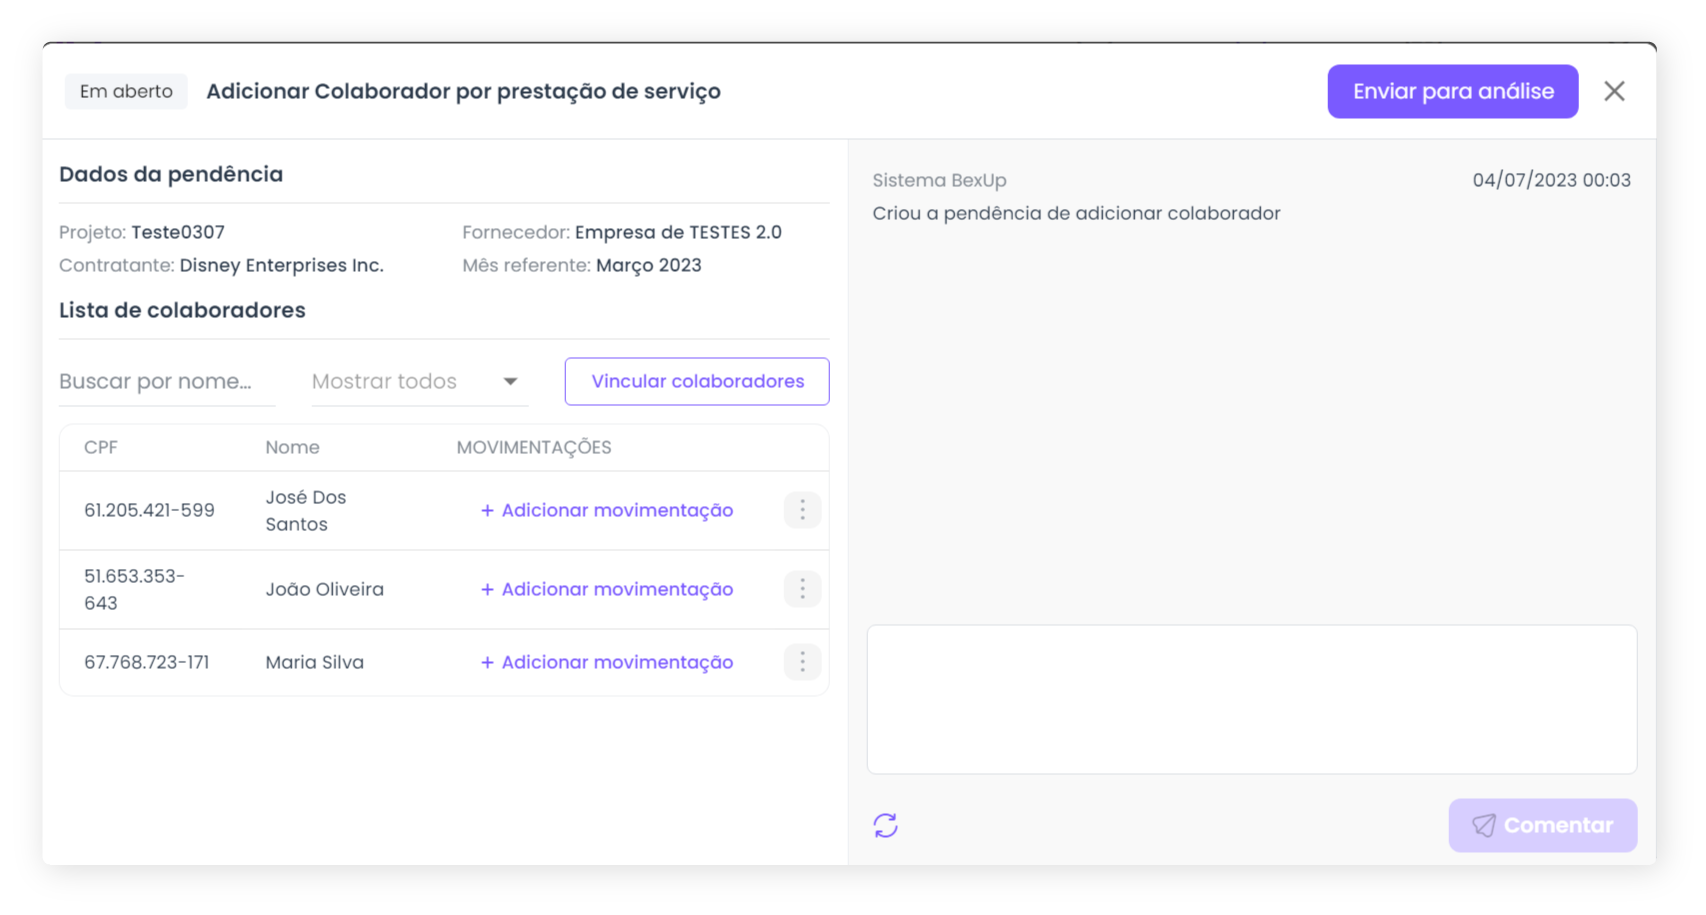The image size is (1706, 915).
Task: Click the refresh comments icon
Action: tap(885, 825)
